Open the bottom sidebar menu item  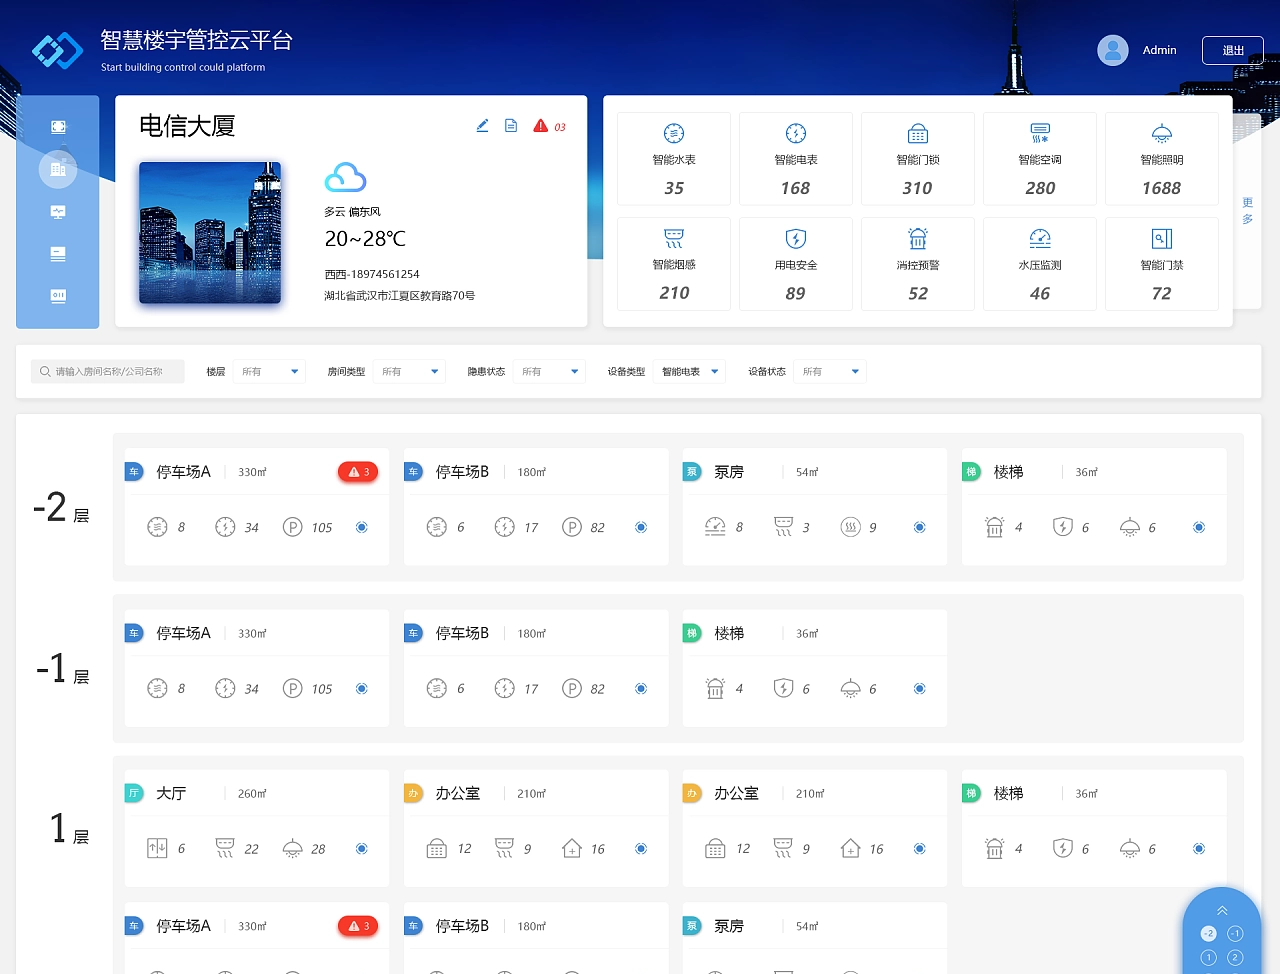point(58,296)
